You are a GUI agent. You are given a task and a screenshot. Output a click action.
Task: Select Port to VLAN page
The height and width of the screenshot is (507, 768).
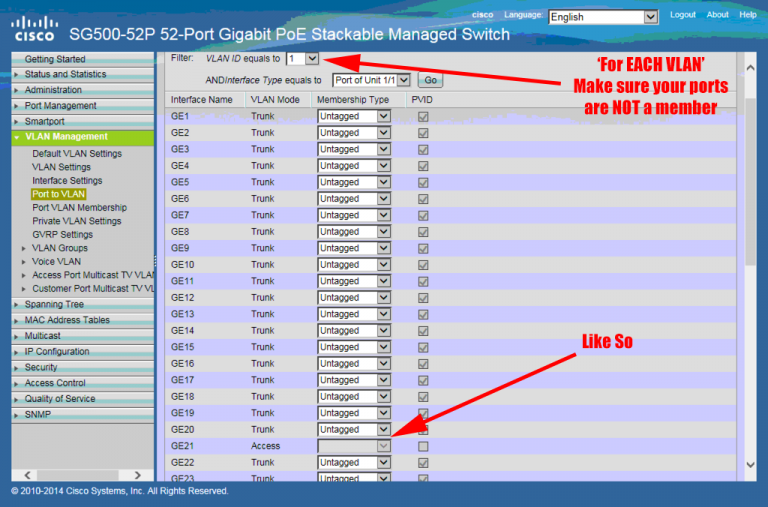point(58,194)
